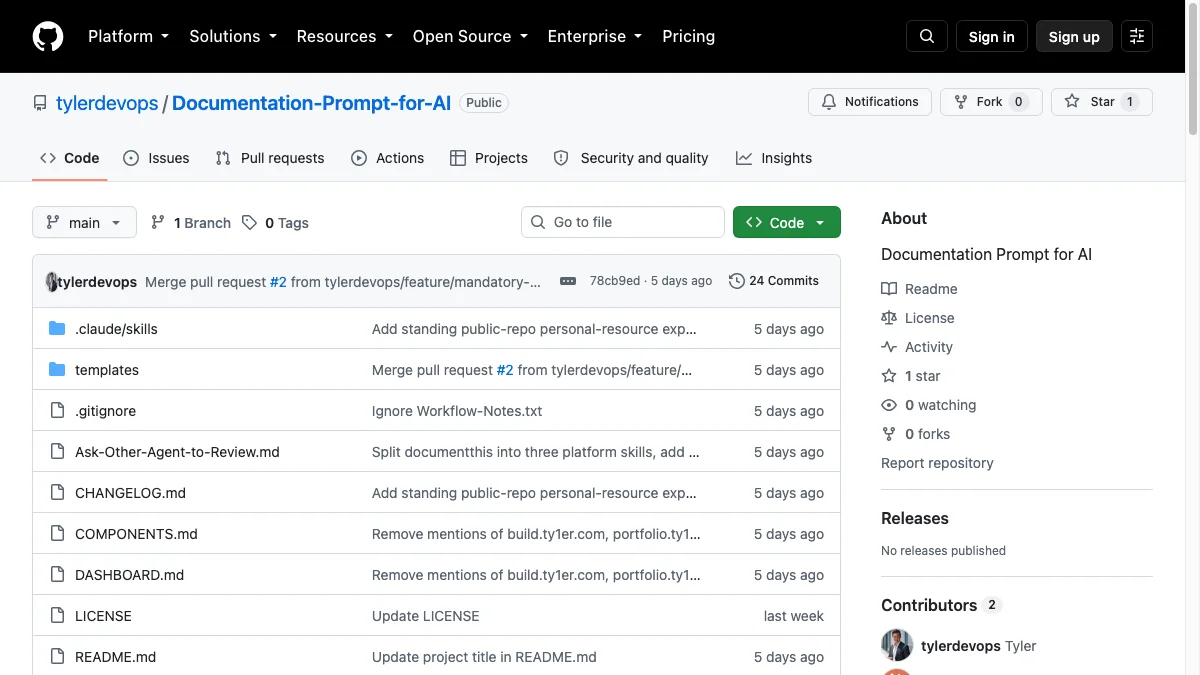Screen dimensions: 1200x675
Task: Open the Platform dropdown menu
Action: (x=128, y=36)
